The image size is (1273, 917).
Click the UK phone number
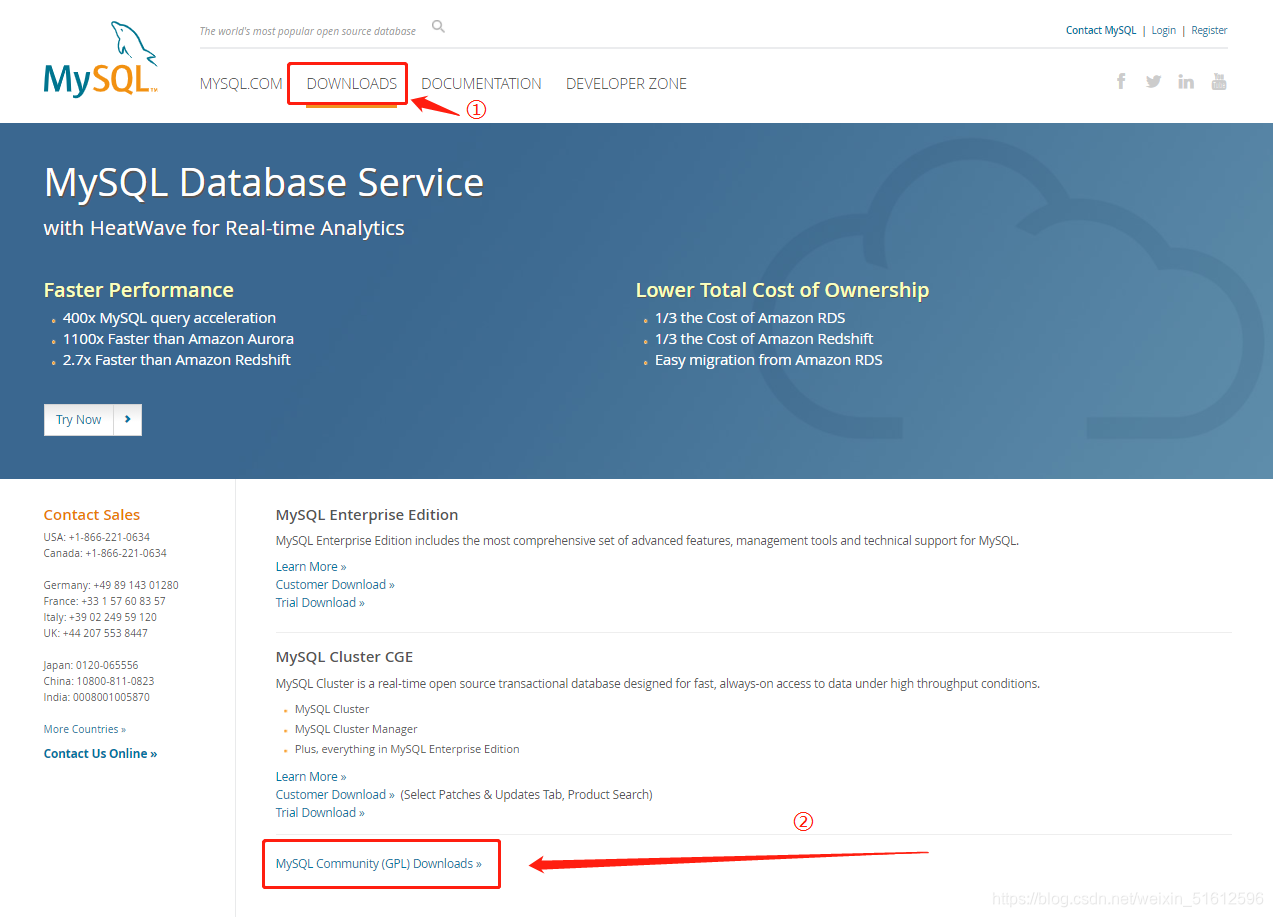[105, 633]
